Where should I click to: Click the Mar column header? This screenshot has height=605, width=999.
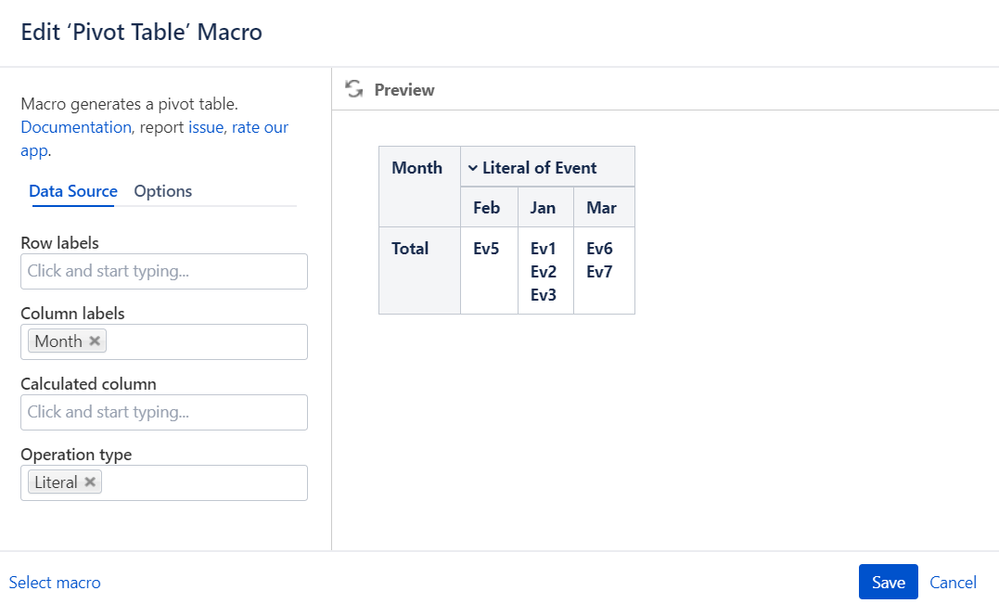point(602,208)
